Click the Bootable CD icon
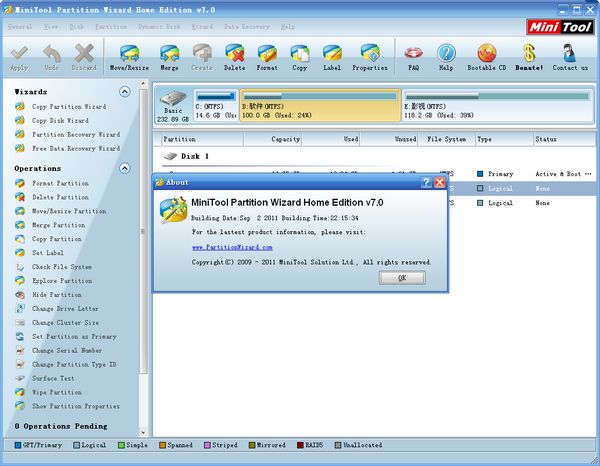 click(x=487, y=56)
